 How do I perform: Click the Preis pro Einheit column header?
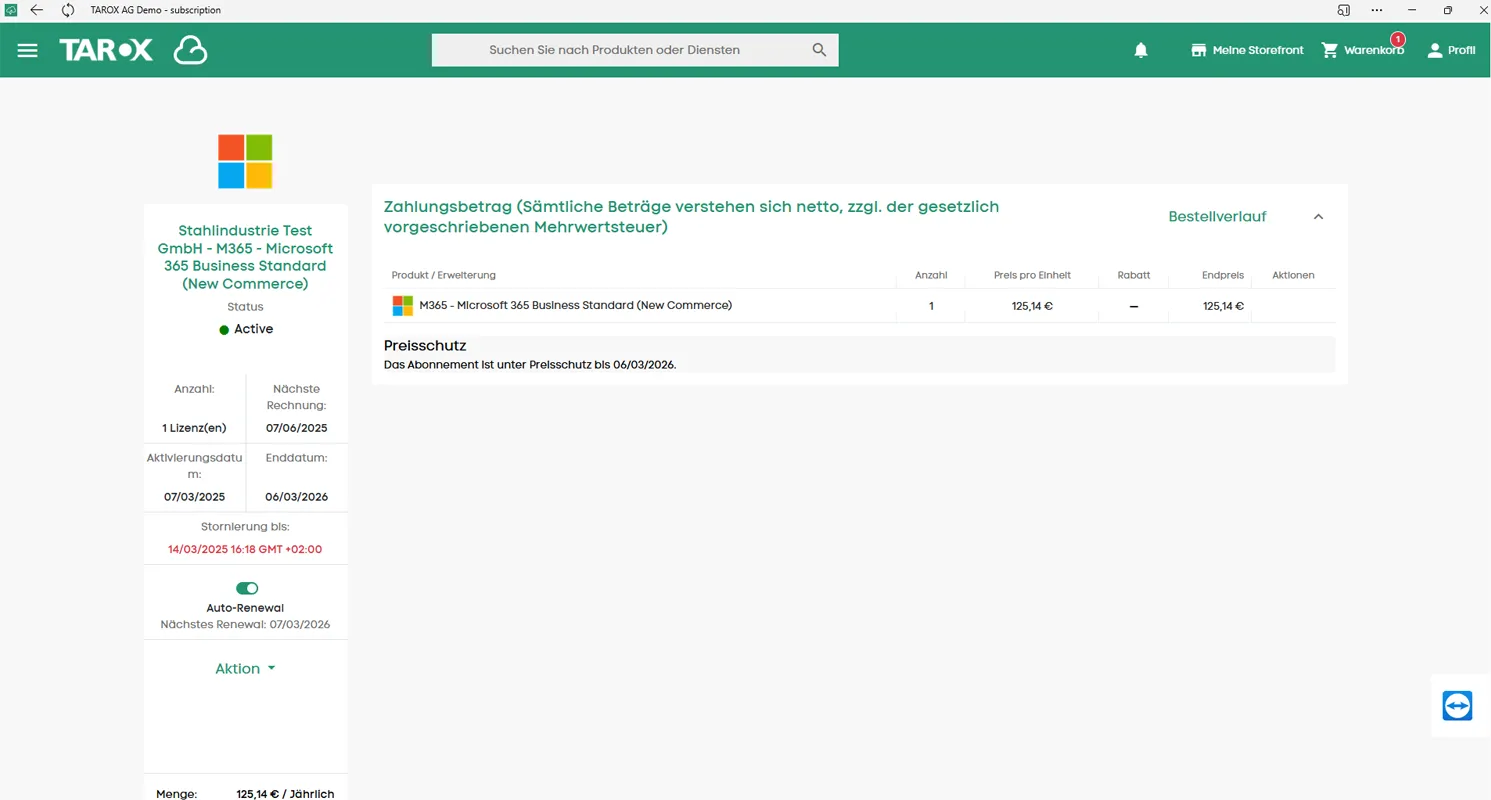click(1032, 275)
